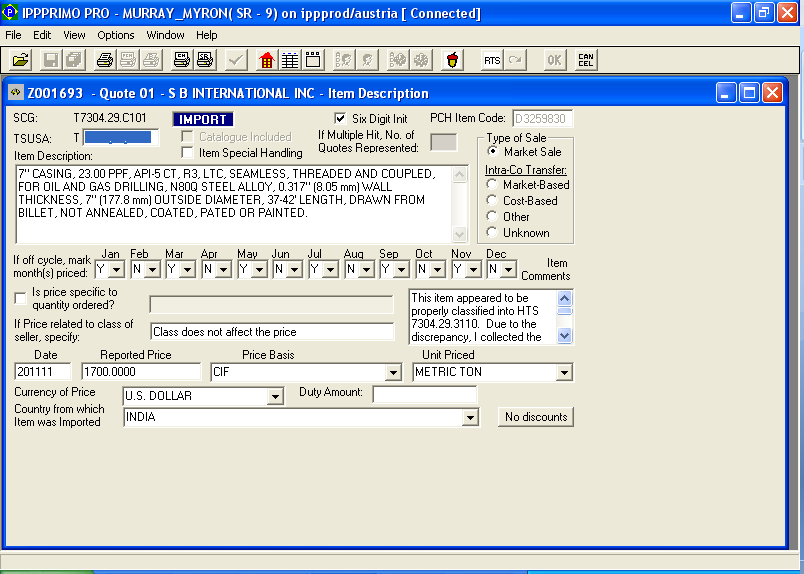The width and height of the screenshot is (804, 574).
Task: Open the Country INDIA dropdown list
Action: (470, 417)
